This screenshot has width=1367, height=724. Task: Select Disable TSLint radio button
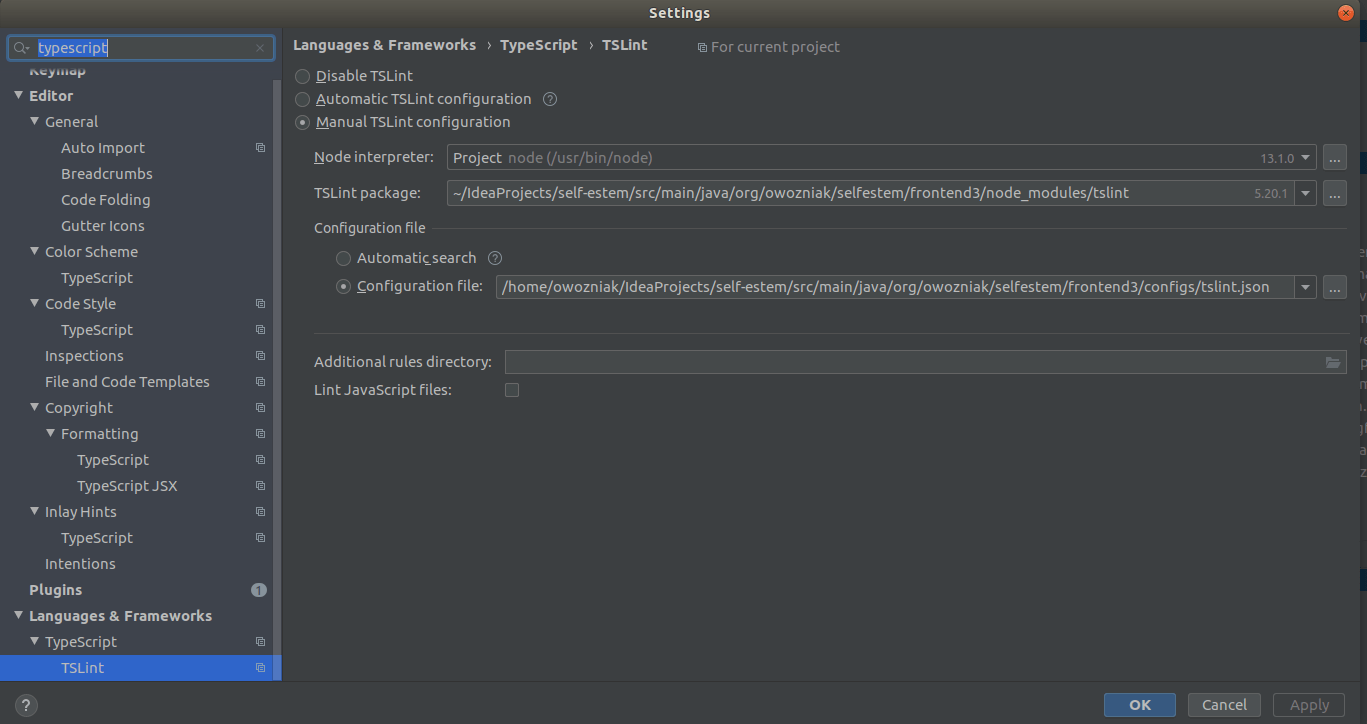[x=302, y=76]
